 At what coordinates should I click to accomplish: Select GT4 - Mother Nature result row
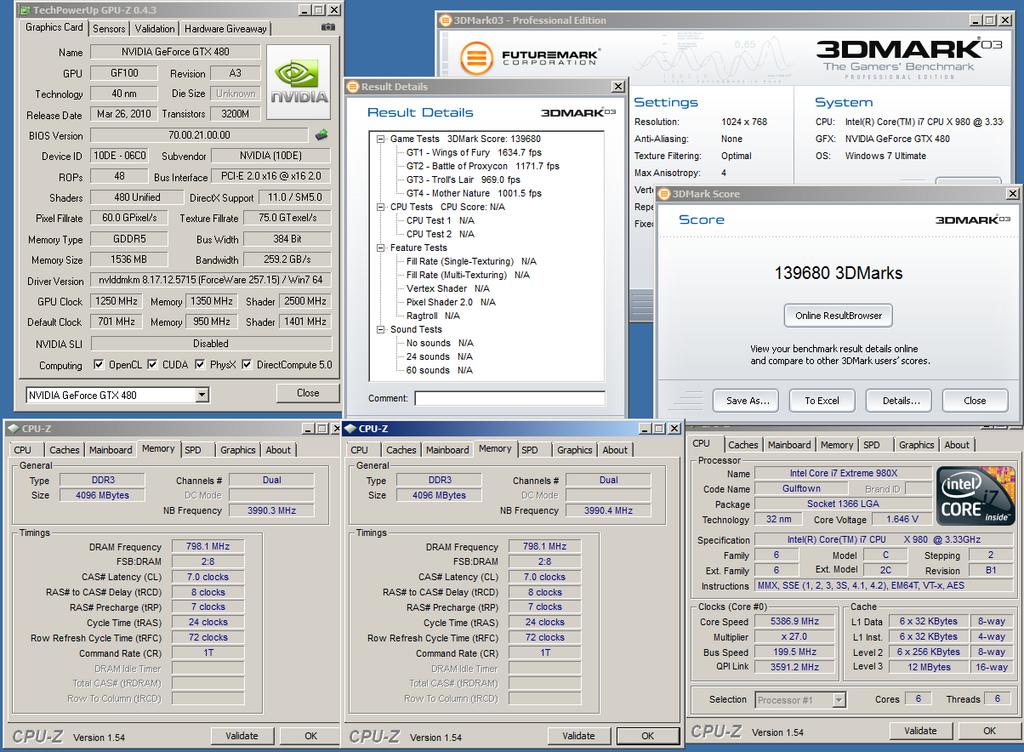point(474,193)
